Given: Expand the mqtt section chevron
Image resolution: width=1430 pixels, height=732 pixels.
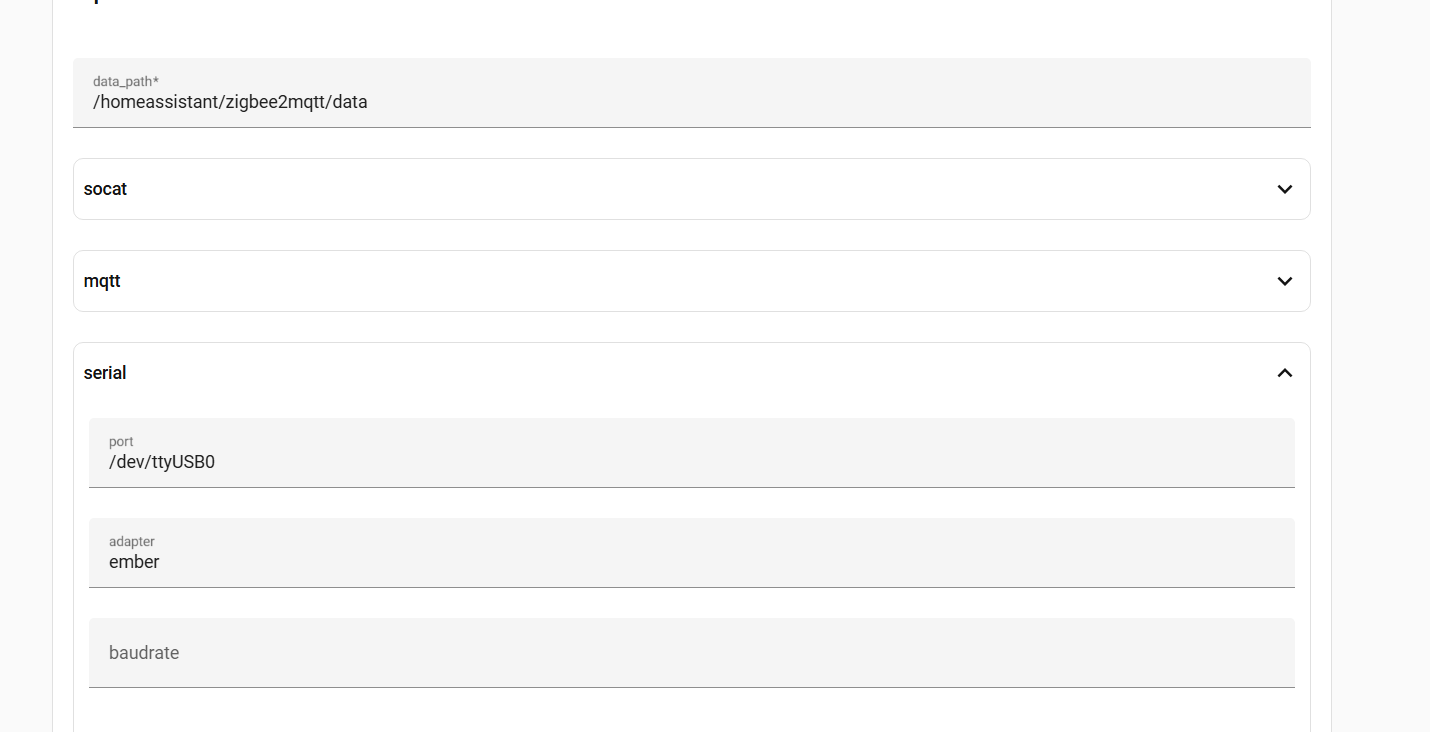Looking at the screenshot, I should pos(1285,281).
